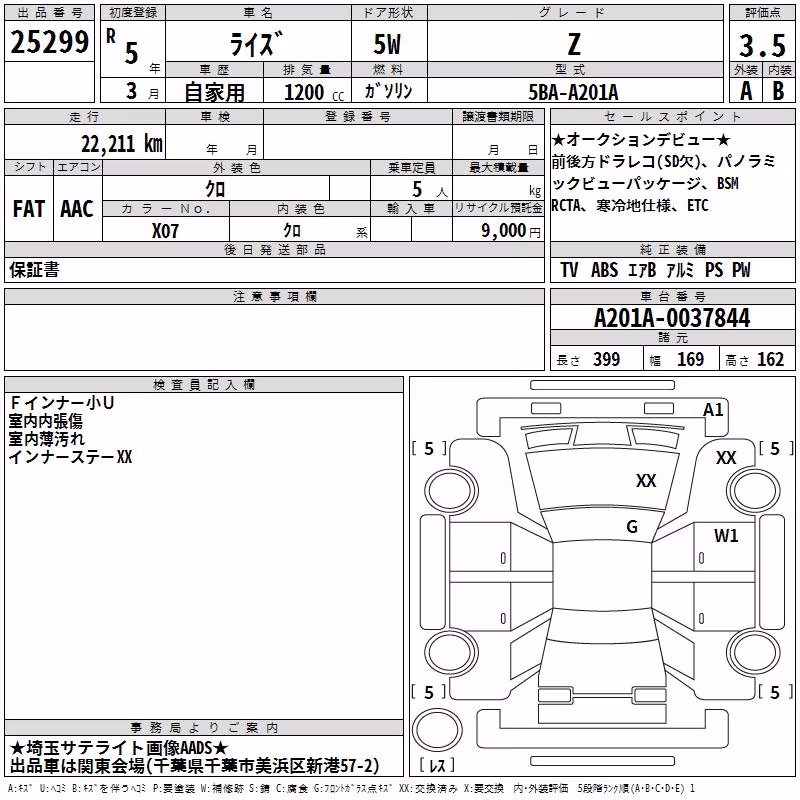Screen dimensions: 800x800
Task: Click the [レス] spare tire label
Action: 437,765
